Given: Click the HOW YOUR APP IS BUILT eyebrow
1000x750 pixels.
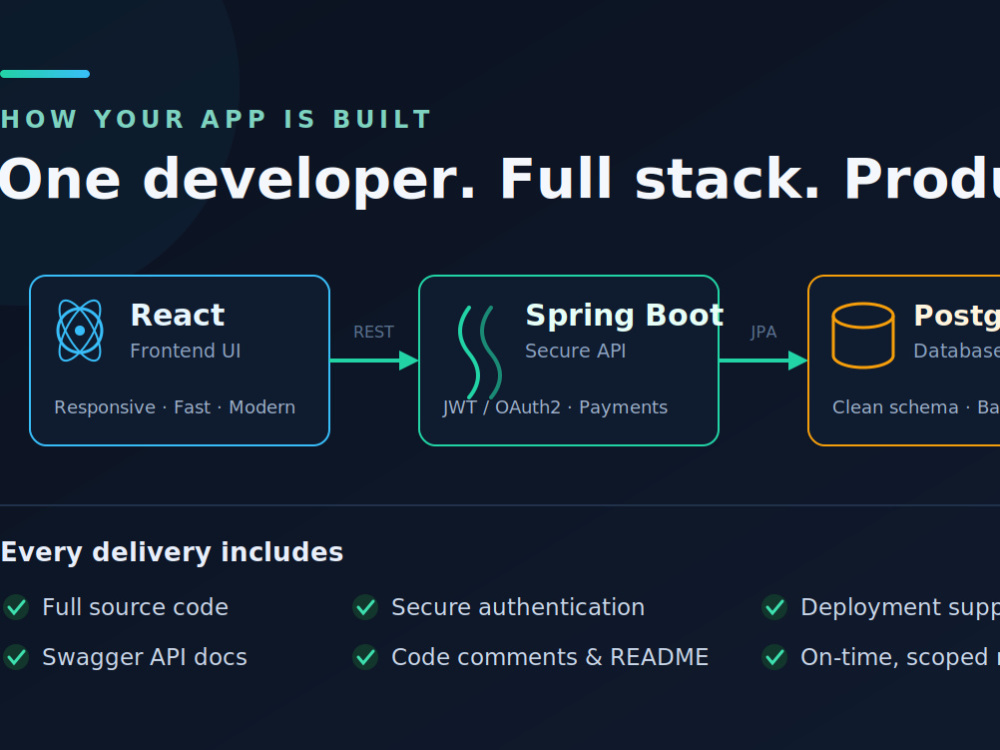Looking at the screenshot, I should (216, 119).
